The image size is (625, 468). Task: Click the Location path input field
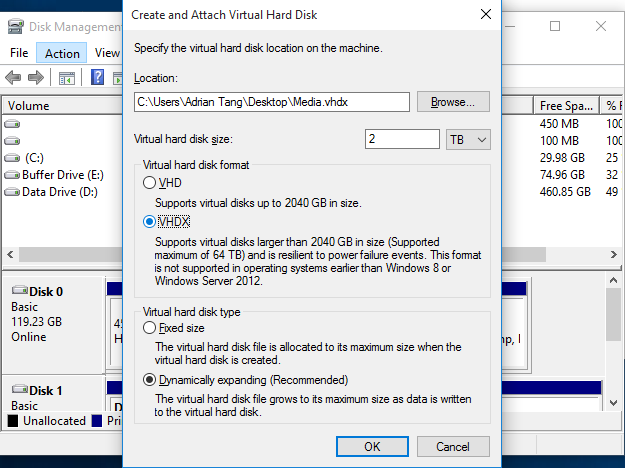272,102
